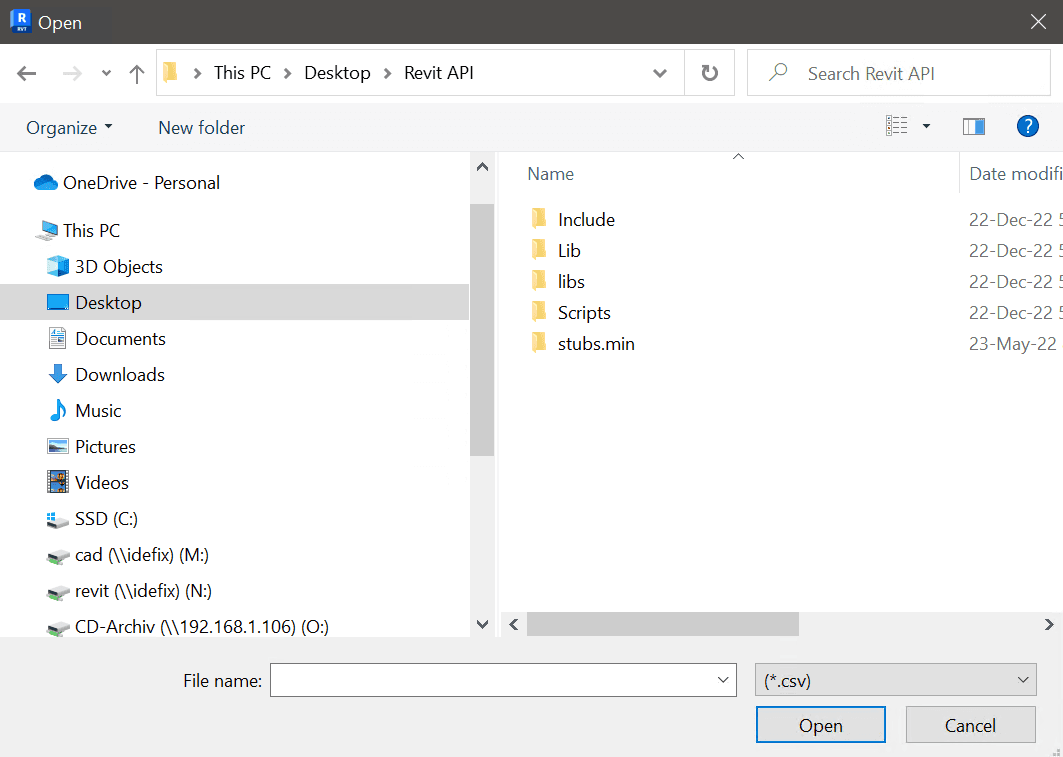Image resolution: width=1063 pixels, height=757 pixels.
Task: Open 3D Objects in the navigation pane
Action: click(x=119, y=266)
